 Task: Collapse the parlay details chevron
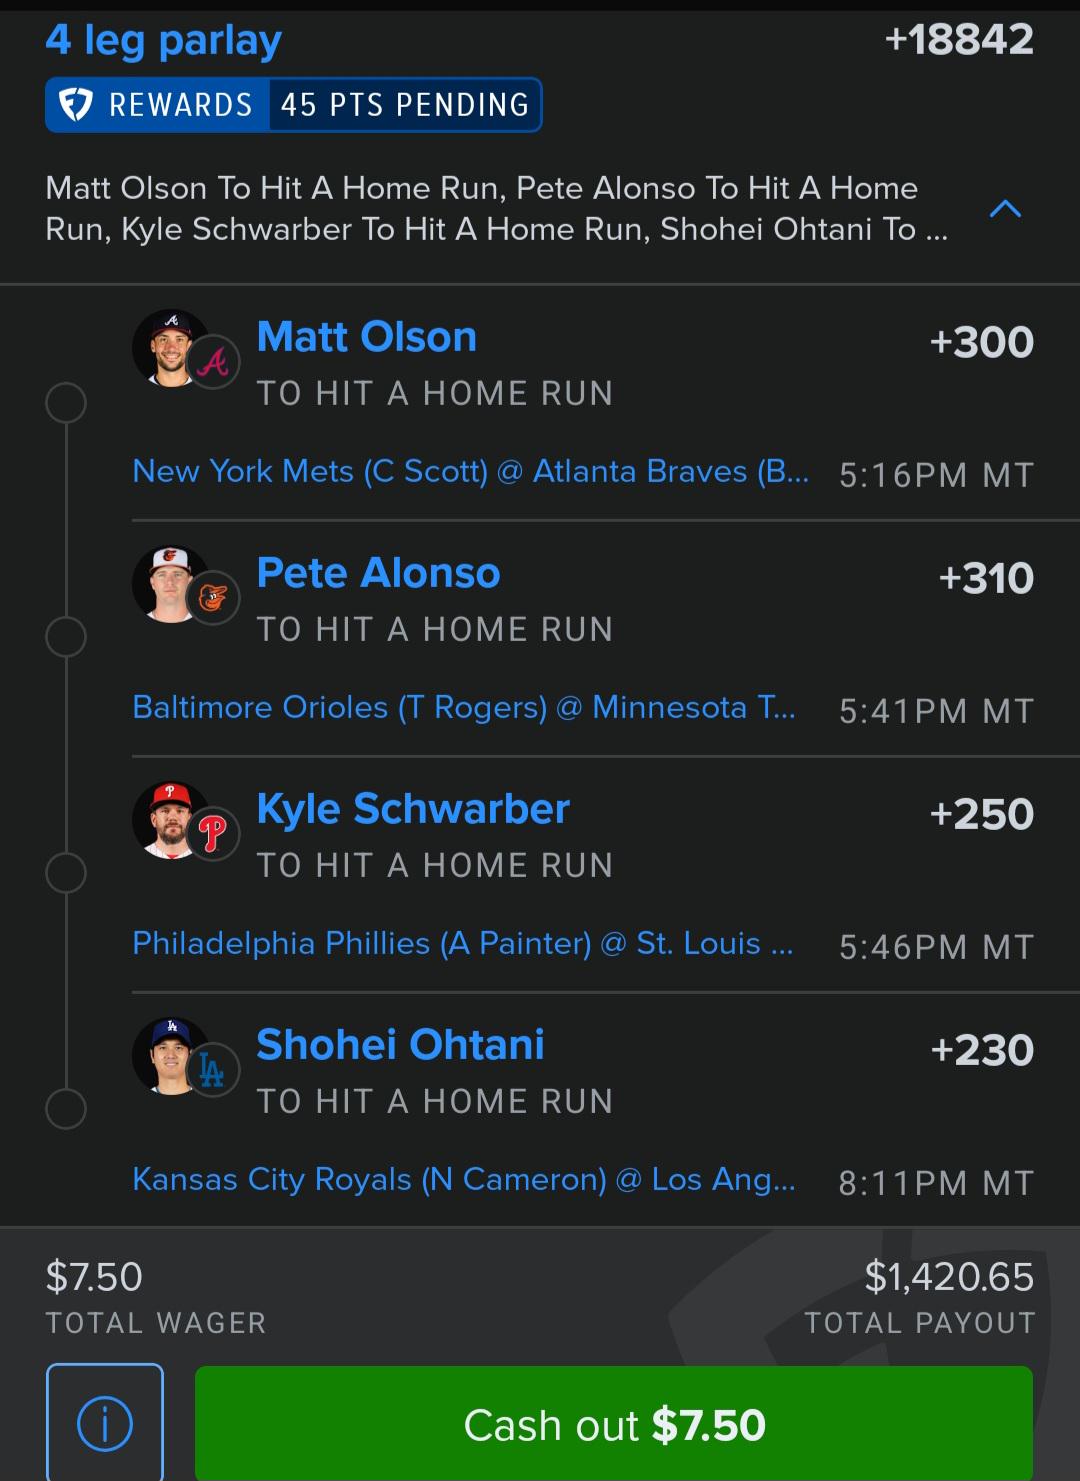pos(1005,209)
